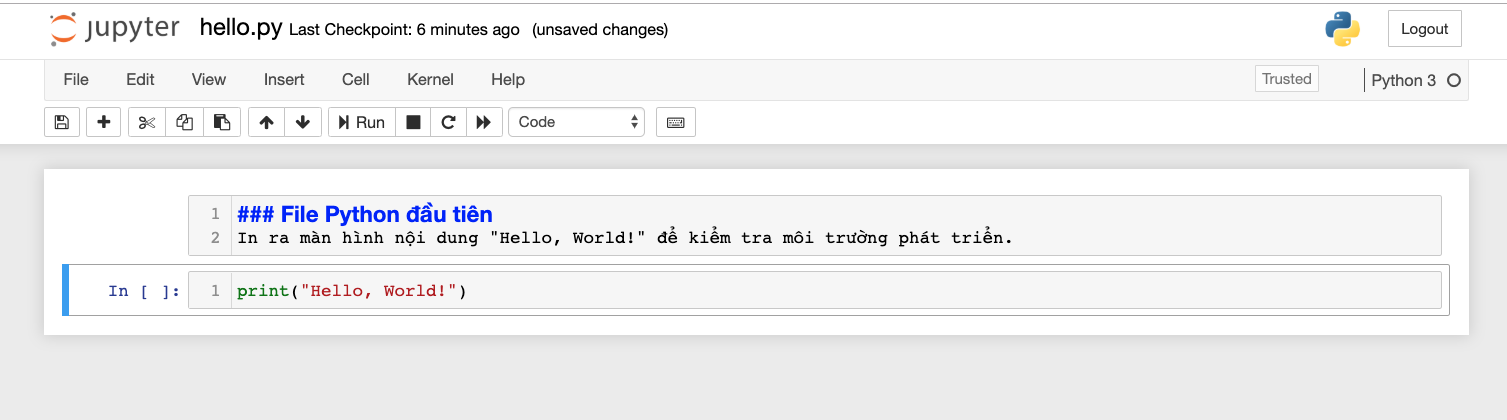
Task: Click the Logout button
Action: [x=1425, y=29]
